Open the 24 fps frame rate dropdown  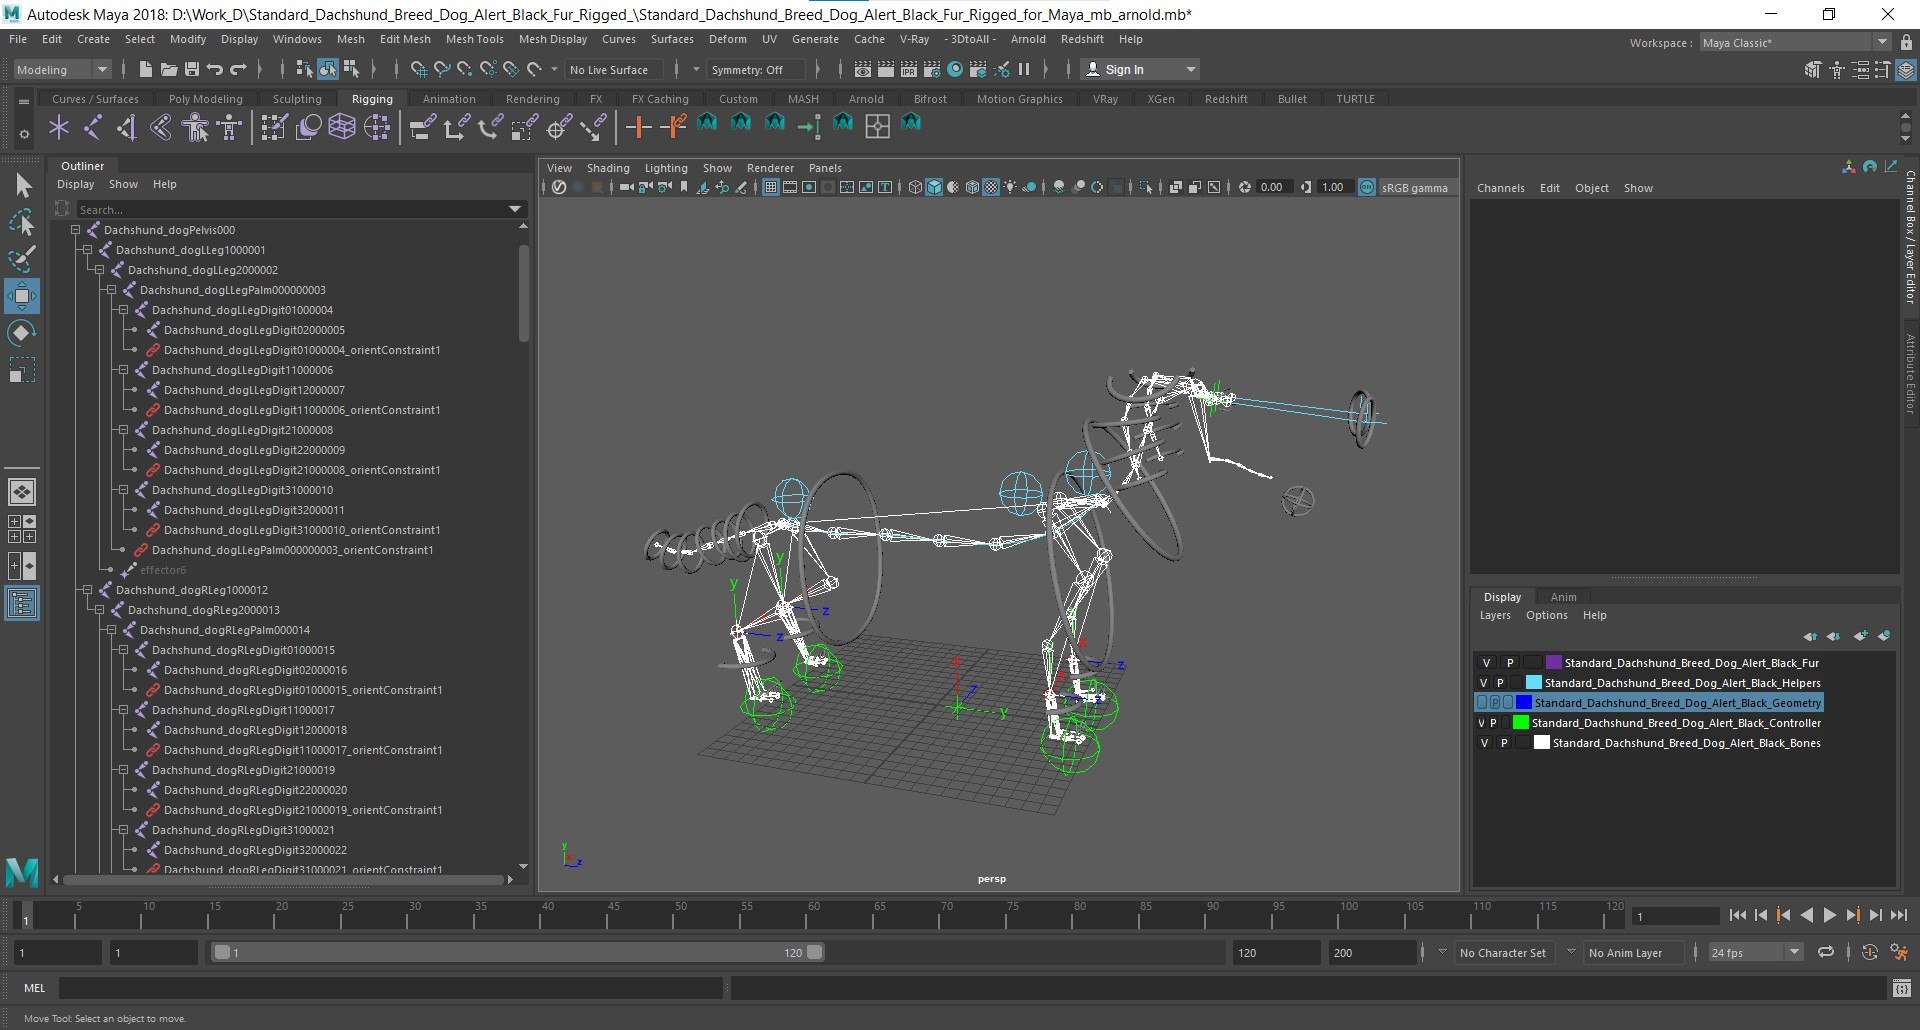tap(1755, 953)
